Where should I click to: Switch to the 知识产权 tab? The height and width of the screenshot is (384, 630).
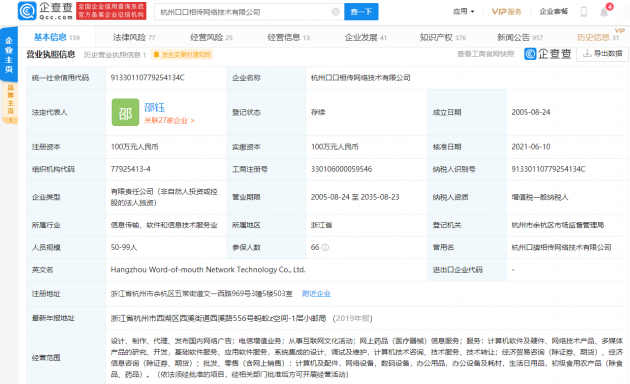443,37
